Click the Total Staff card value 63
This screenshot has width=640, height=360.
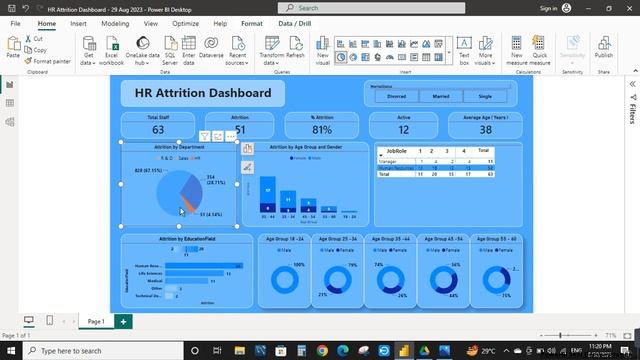coord(158,130)
